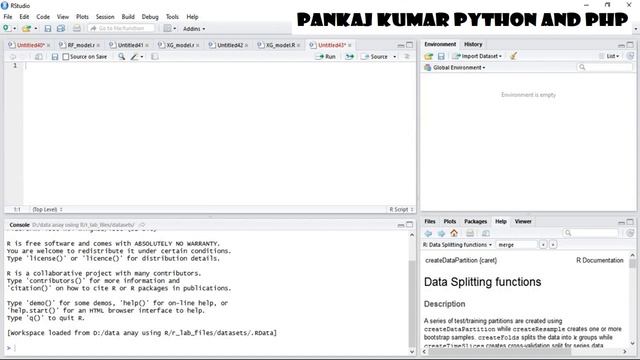Open console working directory arrow icon

[x=142, y=225]
